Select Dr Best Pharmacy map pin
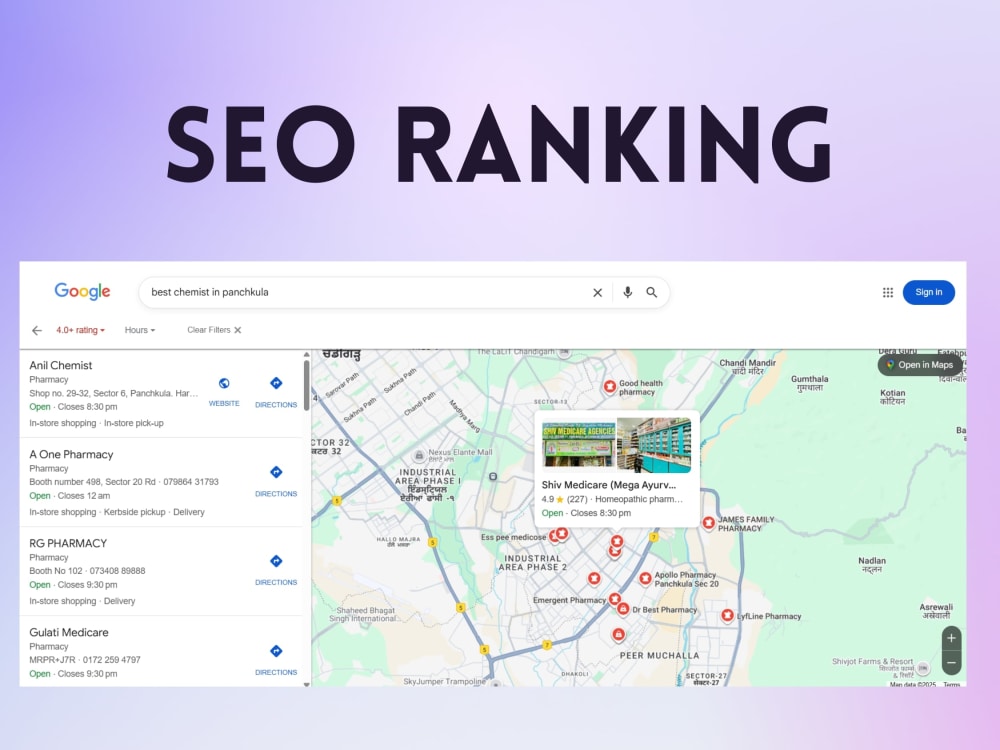Screen dimensions: 1000x750 623,609
